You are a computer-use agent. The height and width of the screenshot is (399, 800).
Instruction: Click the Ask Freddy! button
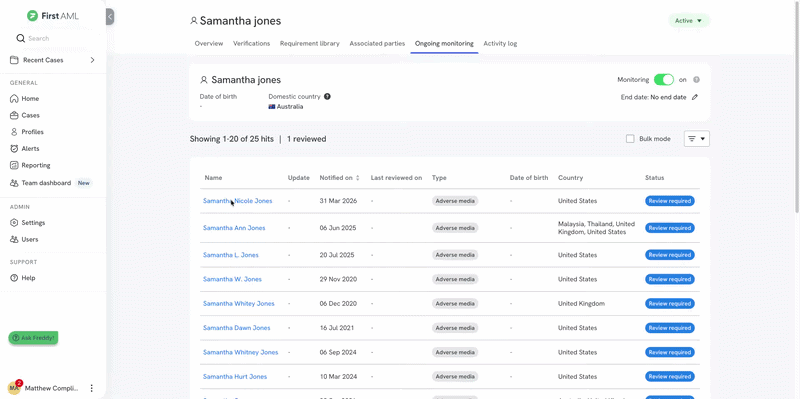point(33,338)
